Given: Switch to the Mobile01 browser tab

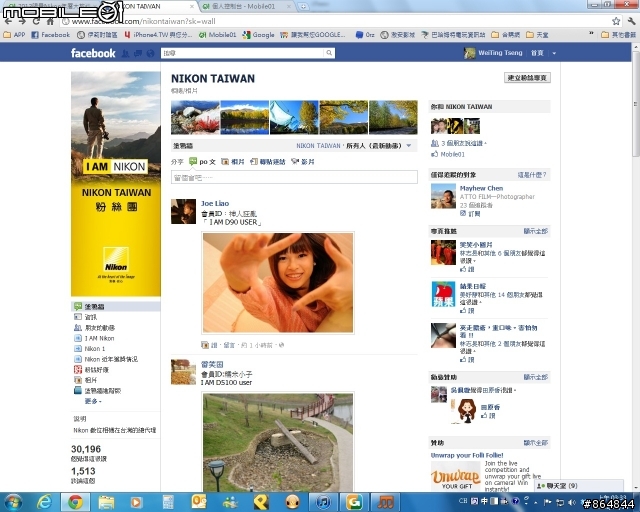Looking at the screenshot, I should click(246, 6).
